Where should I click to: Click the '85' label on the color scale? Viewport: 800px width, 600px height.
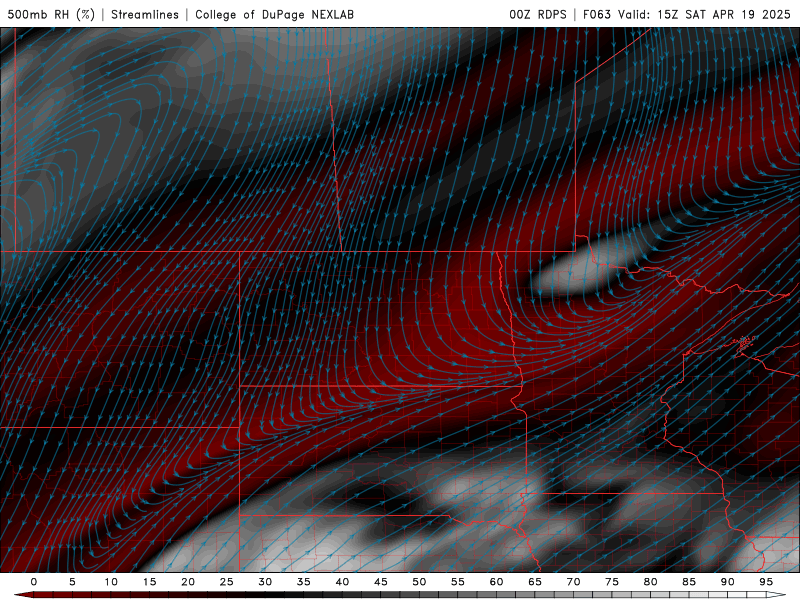point(689,582)
